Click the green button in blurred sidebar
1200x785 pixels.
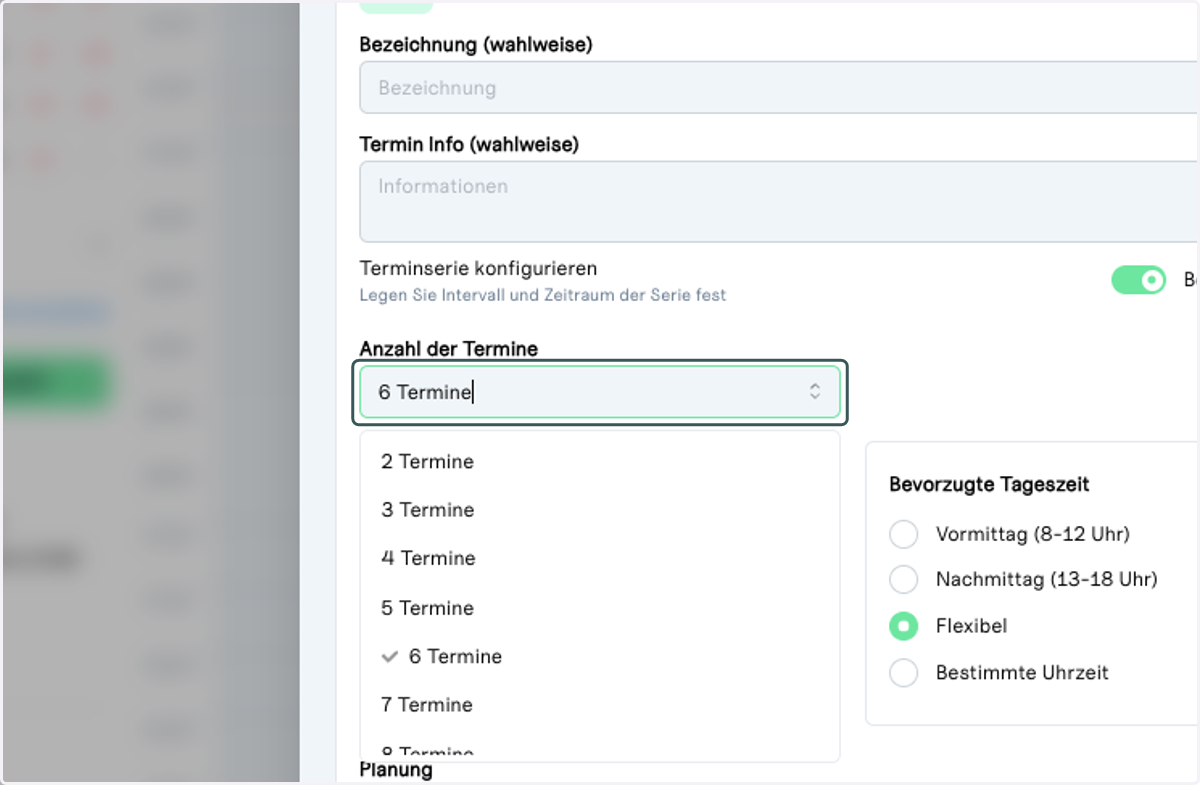click(x=55, y=381)
